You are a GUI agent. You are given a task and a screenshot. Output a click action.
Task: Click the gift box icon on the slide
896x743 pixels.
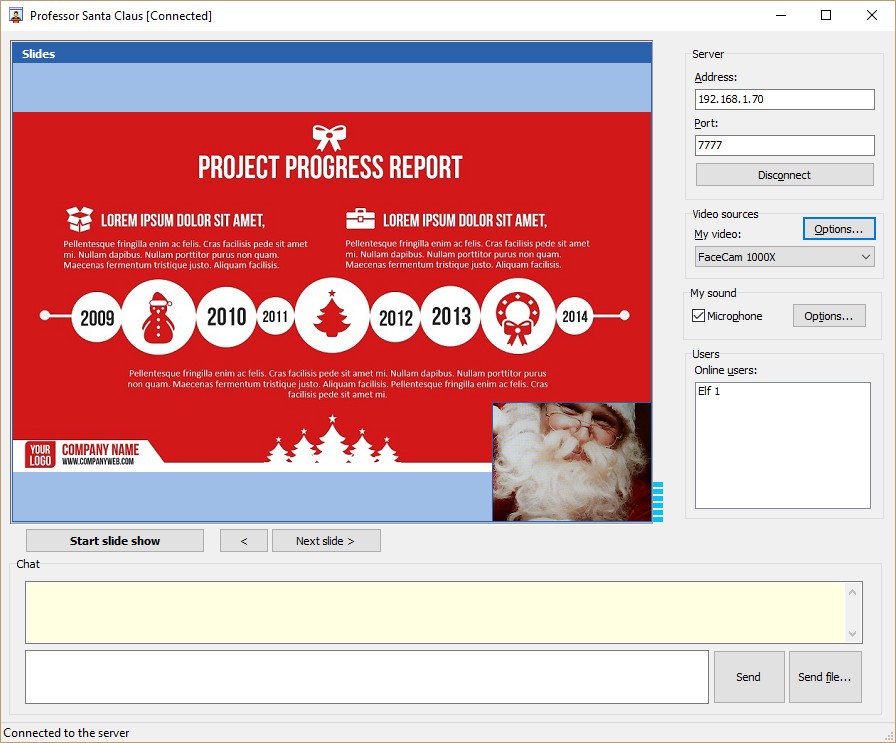(x=79, y=219)
